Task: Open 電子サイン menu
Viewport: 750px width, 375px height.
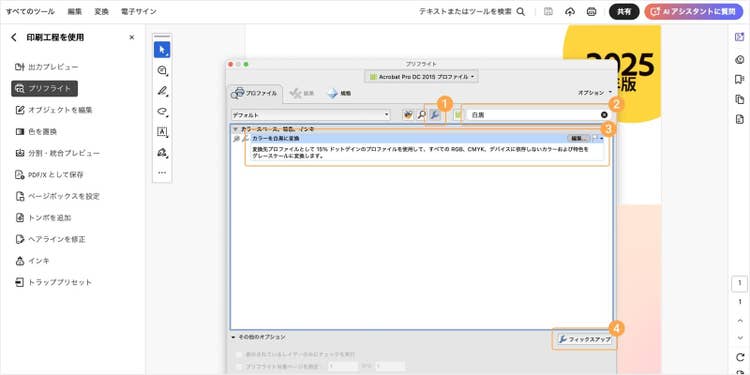Action: tap(139, 11)
